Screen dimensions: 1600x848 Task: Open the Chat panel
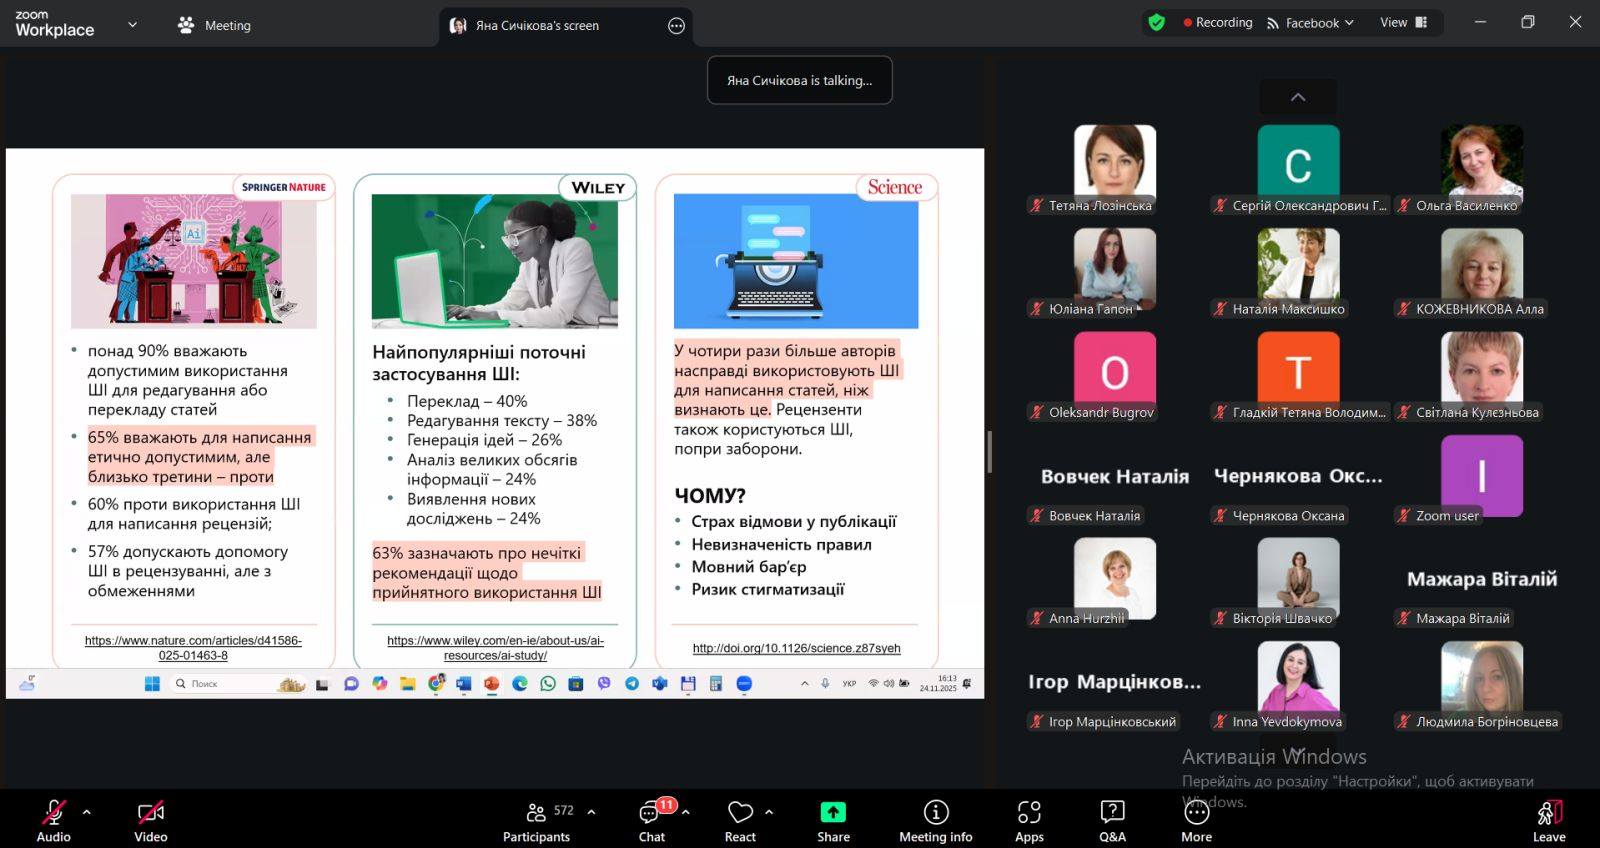pos(652,819)
